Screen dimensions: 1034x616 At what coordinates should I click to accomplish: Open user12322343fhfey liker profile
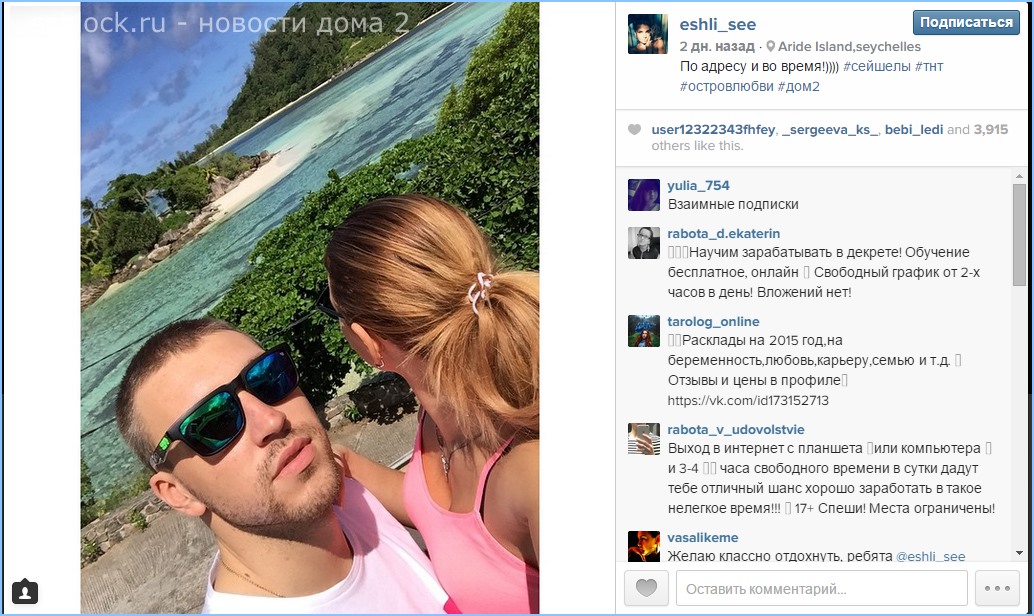[713, 130]
